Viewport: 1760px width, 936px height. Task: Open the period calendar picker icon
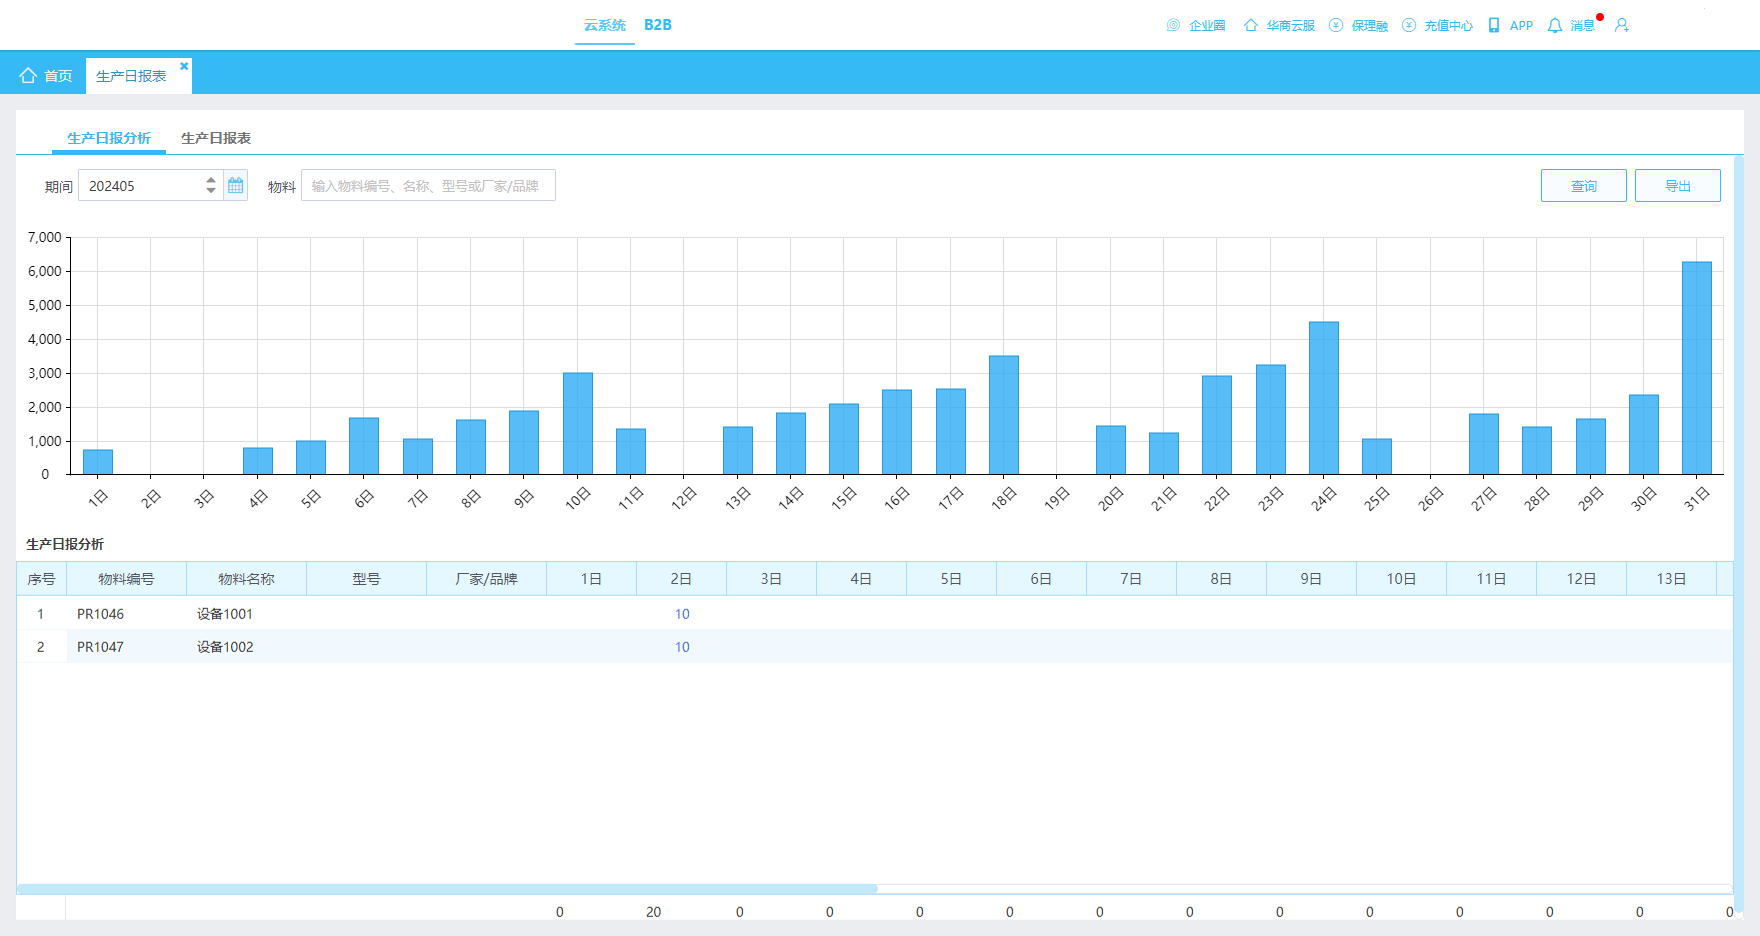coord(235,185)
